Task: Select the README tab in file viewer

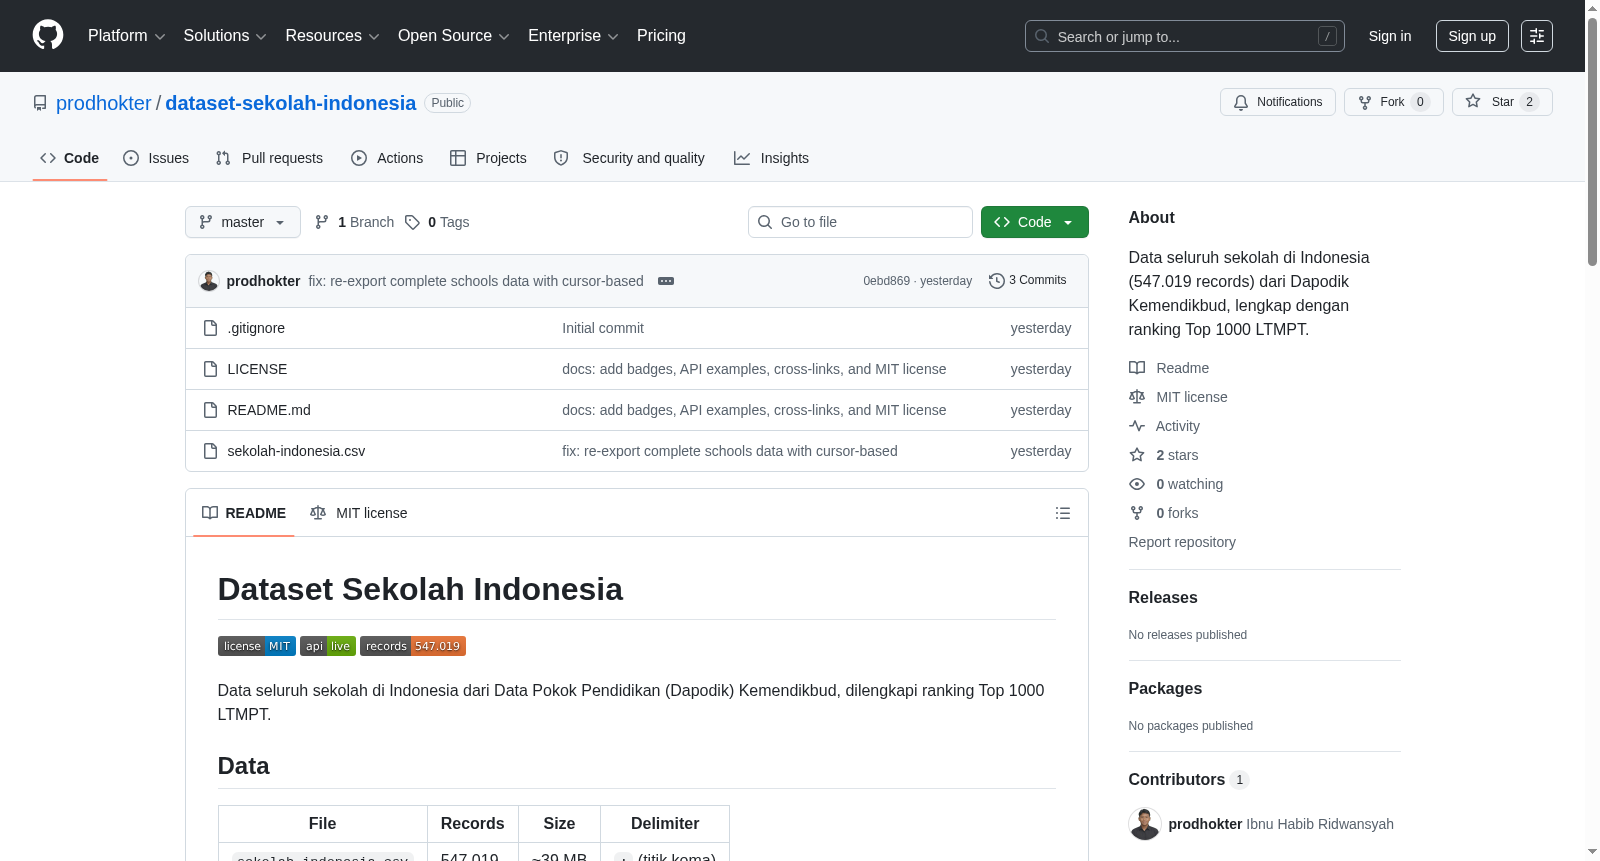Action: [x=244, y=513]
